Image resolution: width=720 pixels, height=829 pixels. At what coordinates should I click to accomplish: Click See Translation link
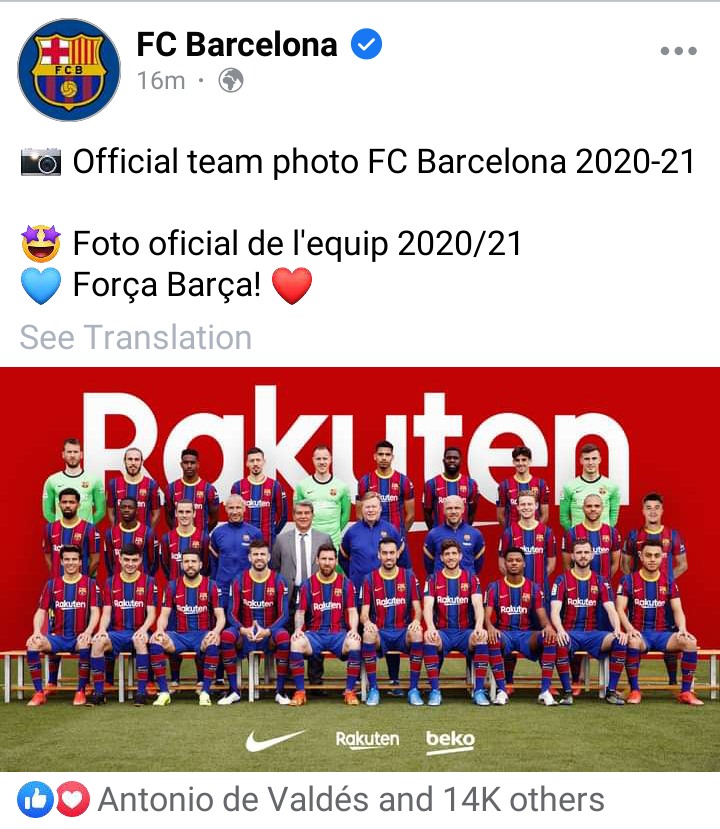tap(136, 337)
